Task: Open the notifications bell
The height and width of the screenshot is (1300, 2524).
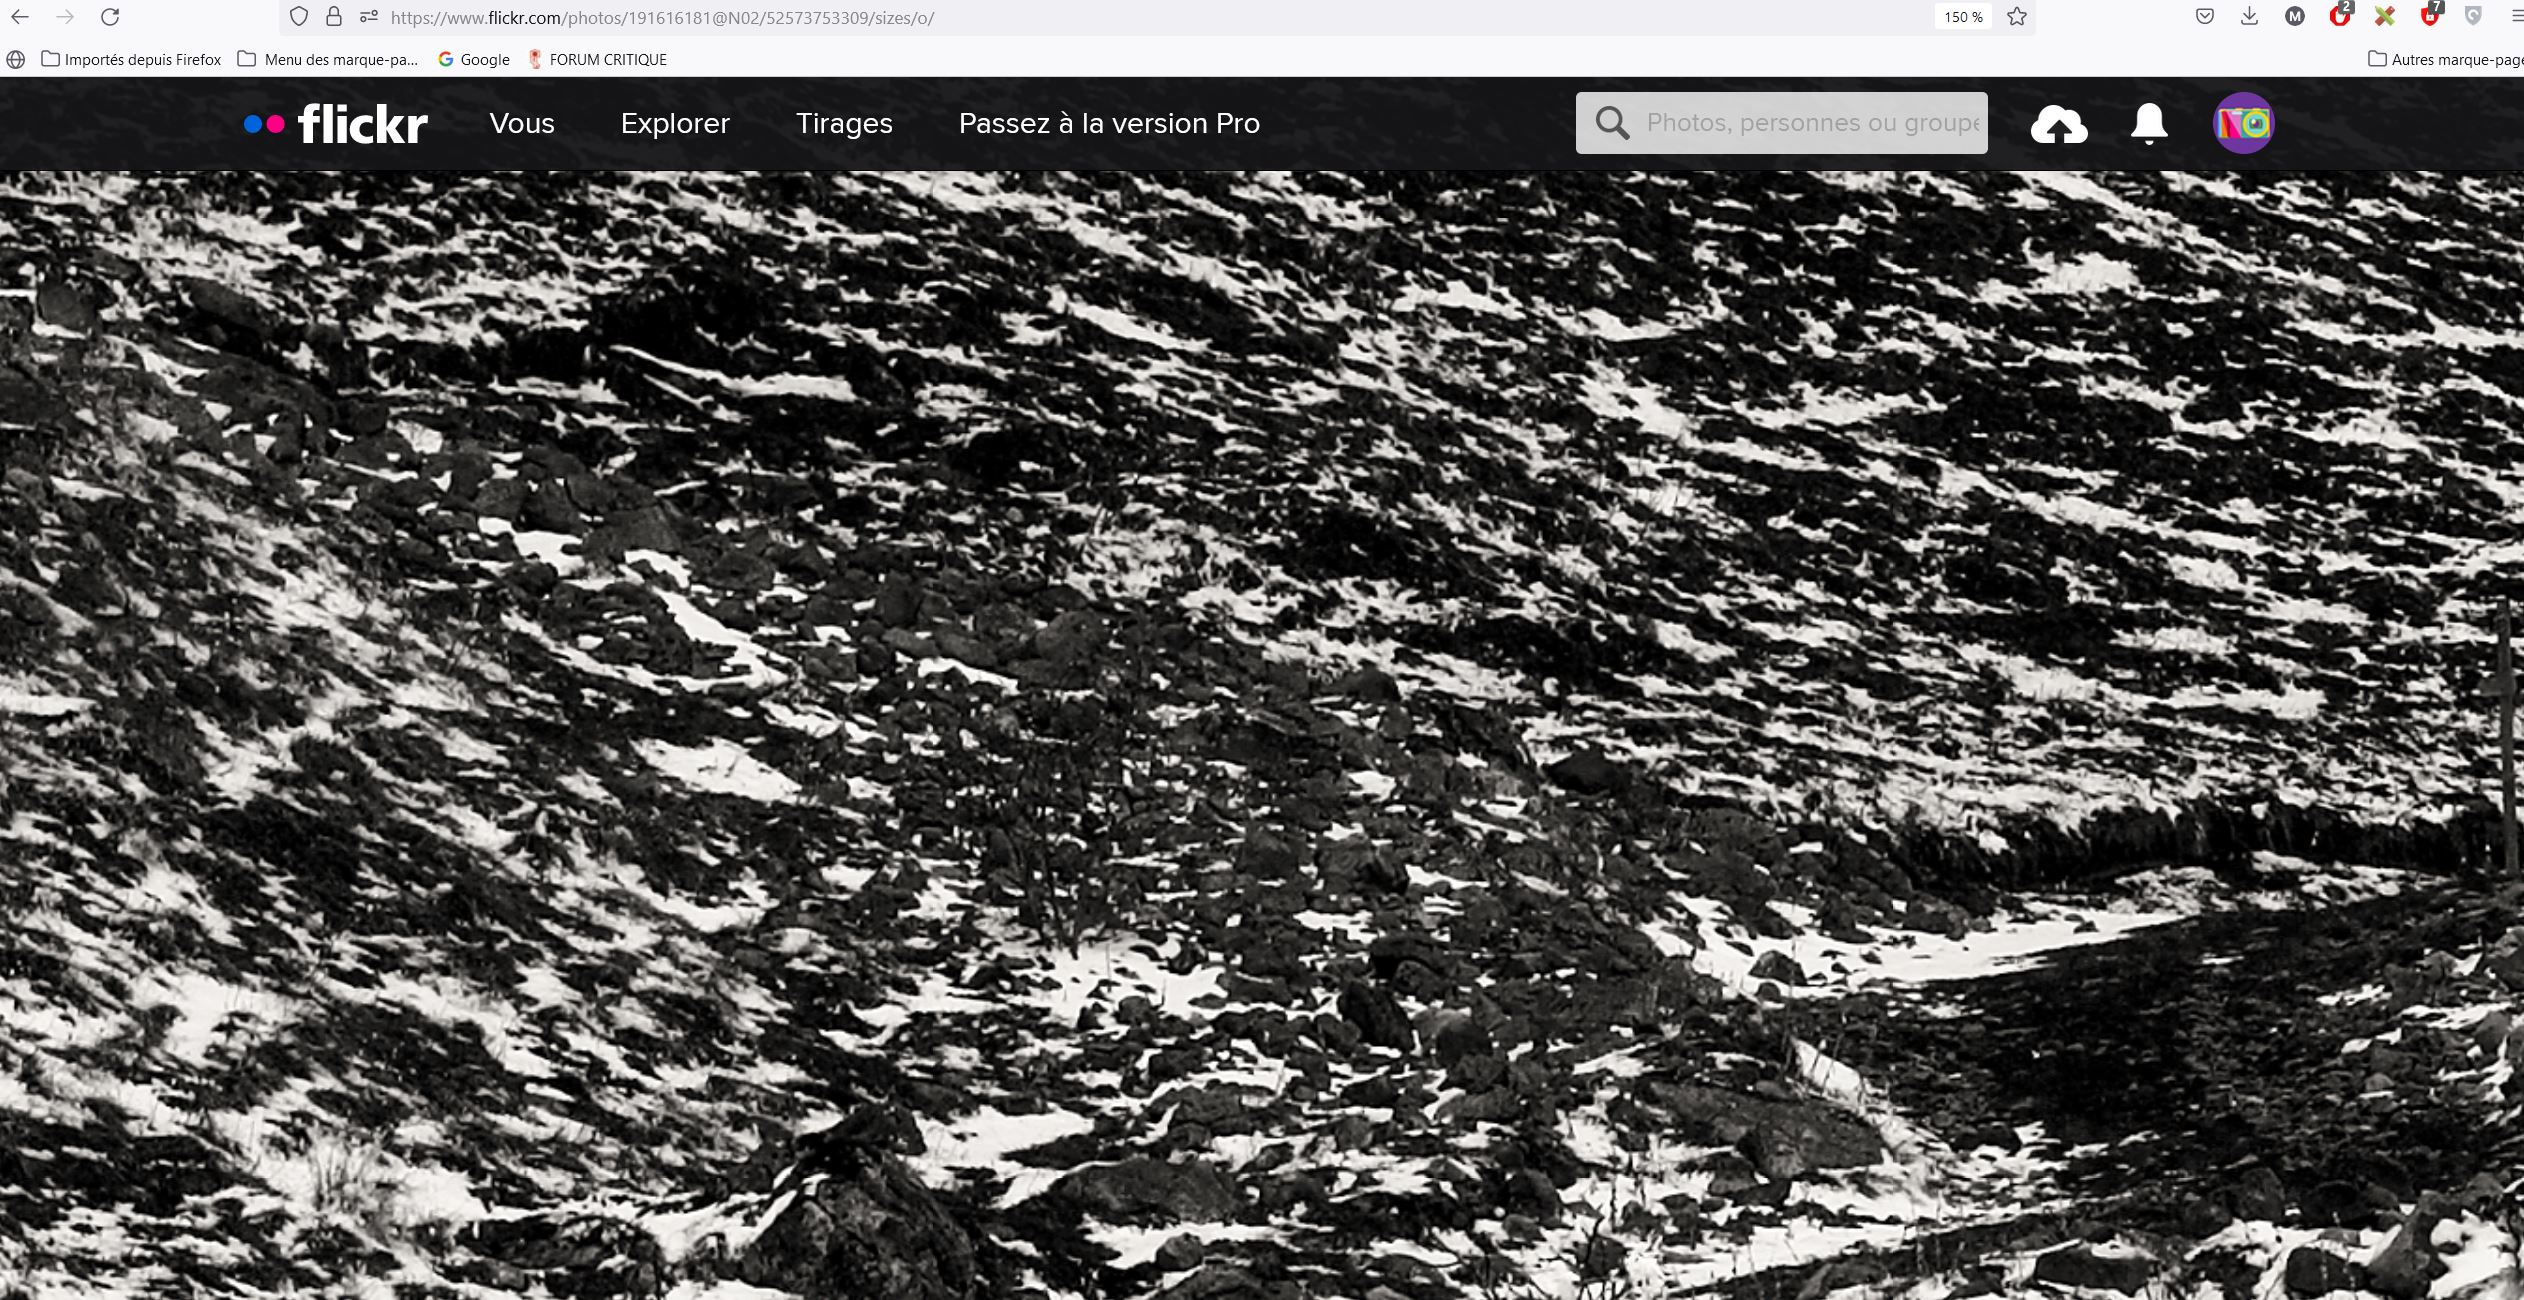Action: point(2149,124)
